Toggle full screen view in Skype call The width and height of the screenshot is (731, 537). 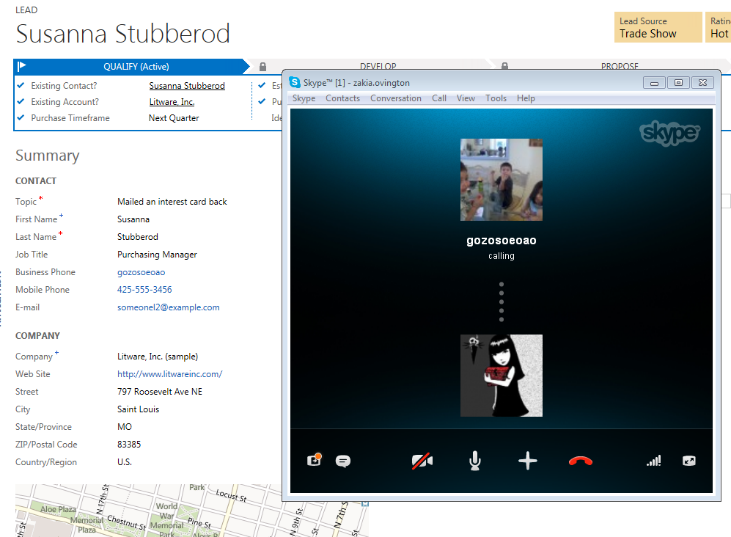(x=688, y=461)
